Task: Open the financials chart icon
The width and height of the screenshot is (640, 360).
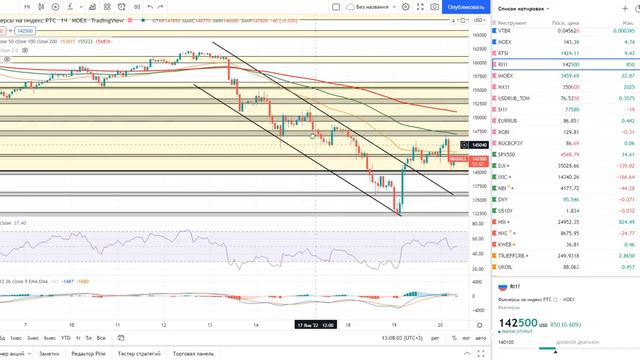Action: click(93, 7)
